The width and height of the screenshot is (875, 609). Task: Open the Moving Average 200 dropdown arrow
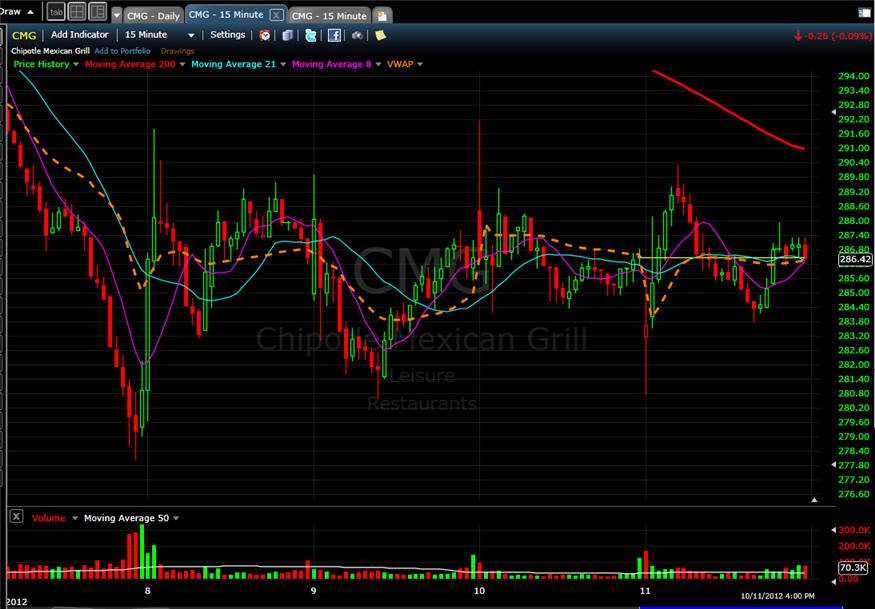point(182,64)
